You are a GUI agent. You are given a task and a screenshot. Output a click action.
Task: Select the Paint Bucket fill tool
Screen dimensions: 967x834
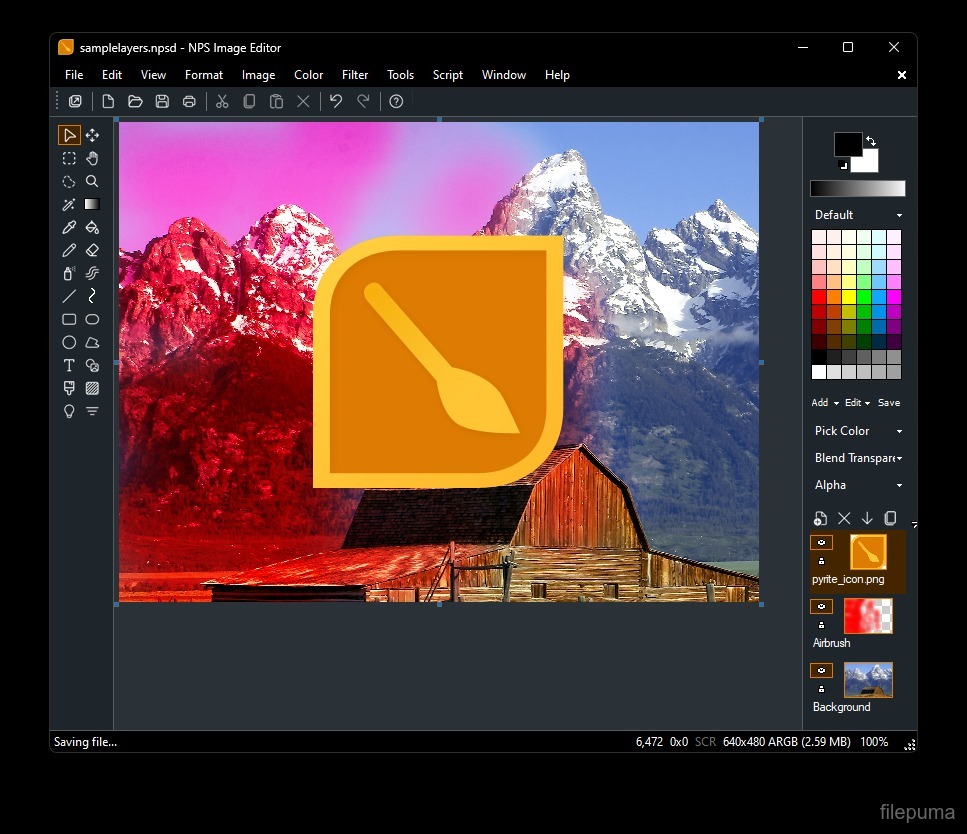pos(92,228)
